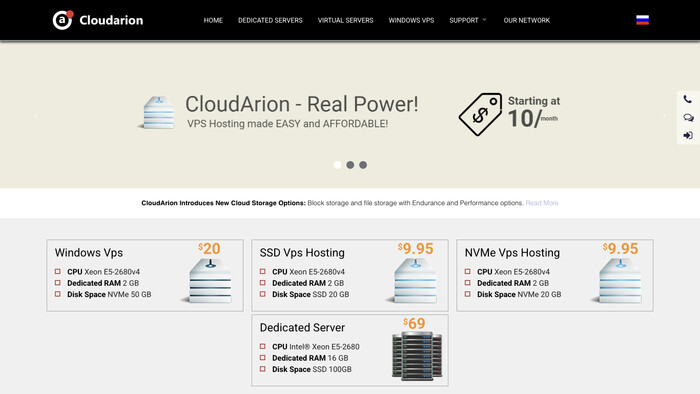The width and height of the screenshot is (700, 394).
Task: Open the Home menu item
Action: point(213,20)
